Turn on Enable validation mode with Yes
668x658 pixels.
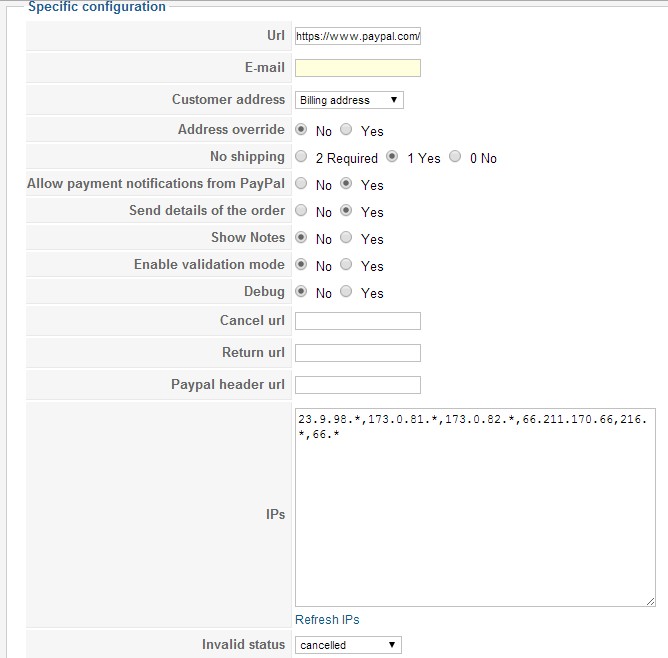[346, 265]
